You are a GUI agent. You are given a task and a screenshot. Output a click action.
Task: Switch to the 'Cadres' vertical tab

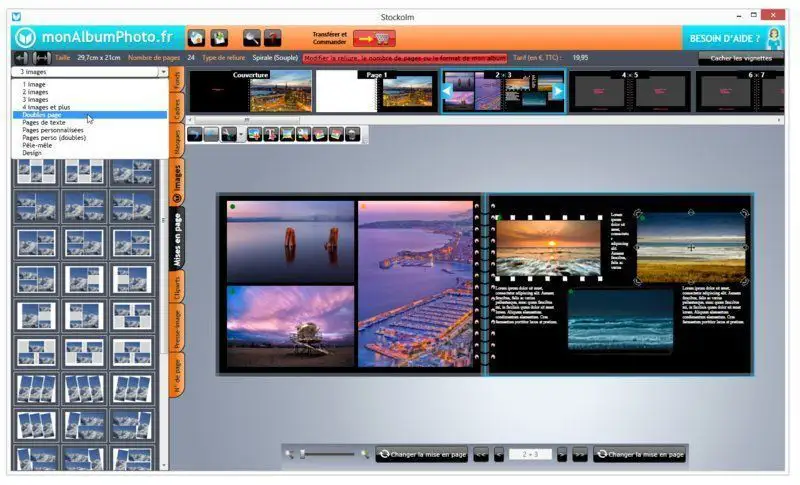tap(177, 109)
